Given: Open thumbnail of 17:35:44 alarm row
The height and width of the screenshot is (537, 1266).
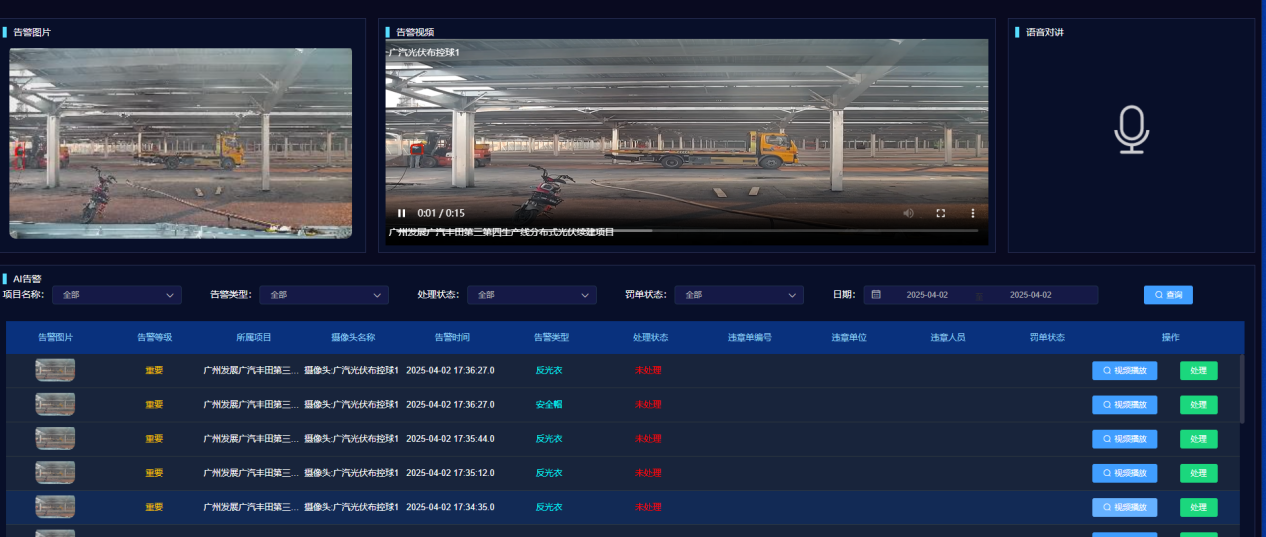Looking at the screenshot, I should point(55,438).
